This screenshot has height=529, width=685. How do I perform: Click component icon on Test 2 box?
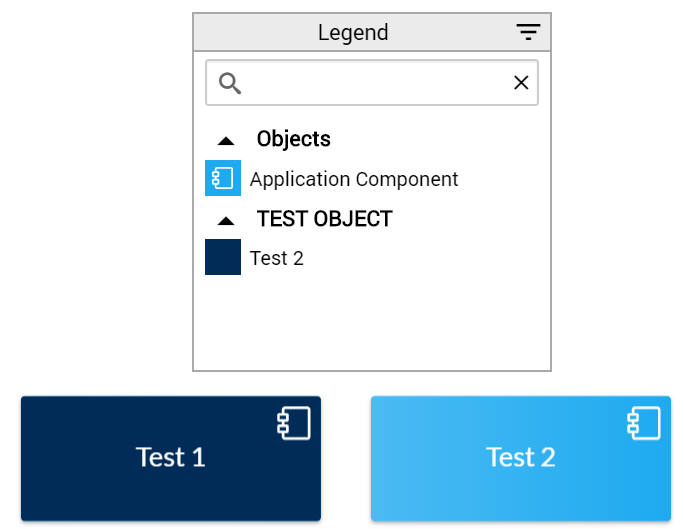coord(643,423)
